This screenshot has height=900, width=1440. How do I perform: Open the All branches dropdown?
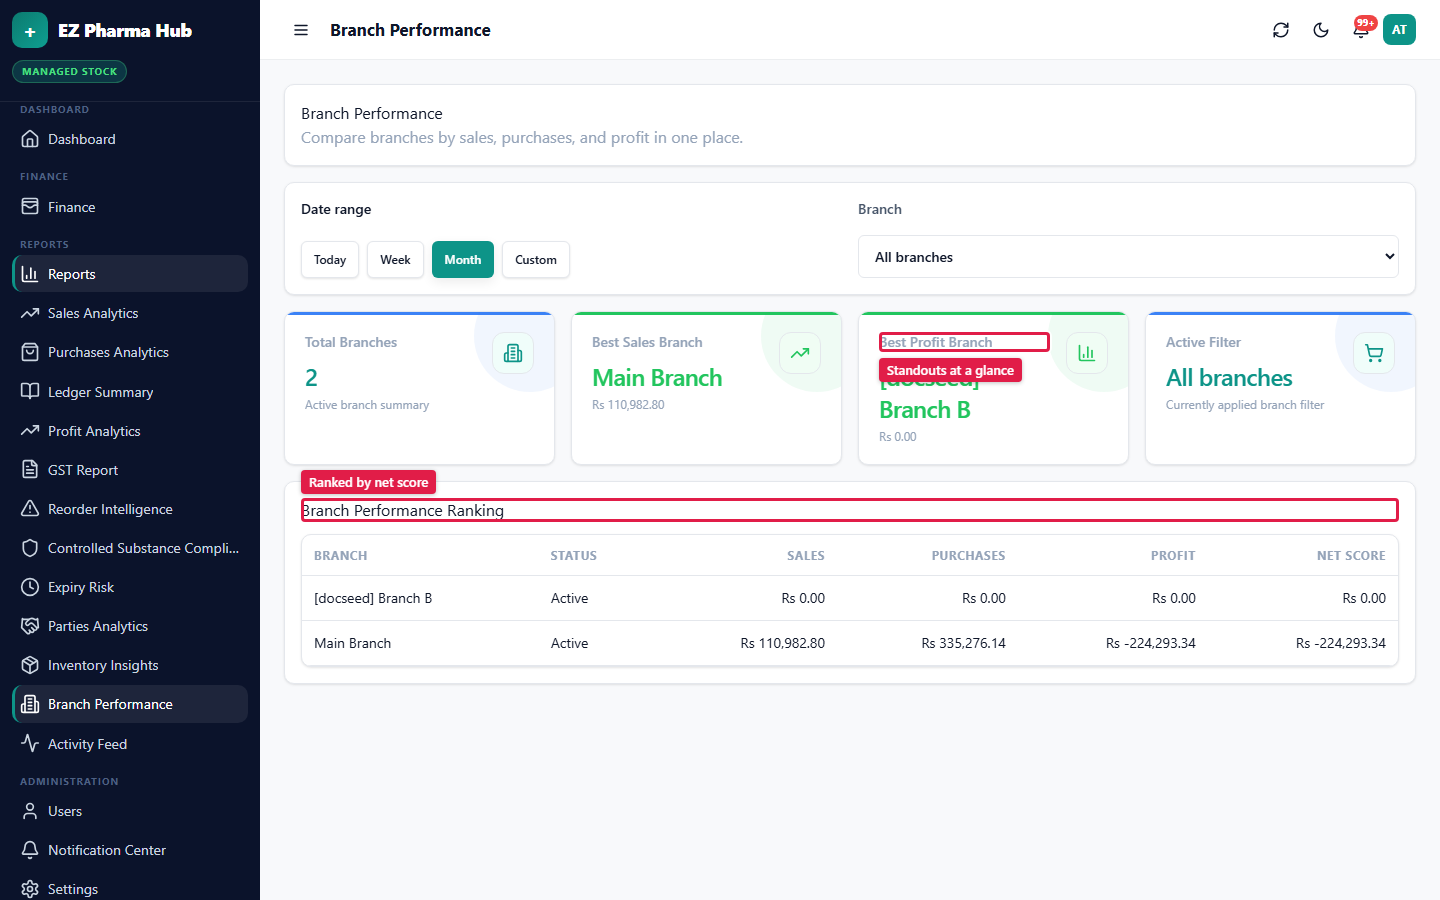[x=1128, y=257]
